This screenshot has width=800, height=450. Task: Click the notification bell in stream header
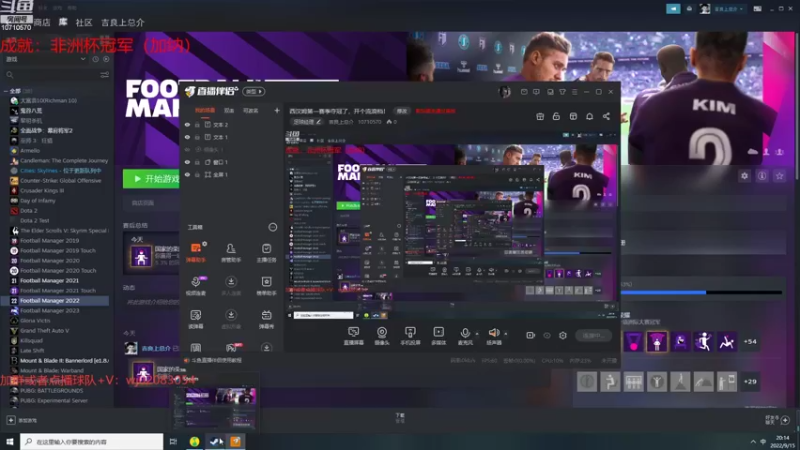[589, 116]
